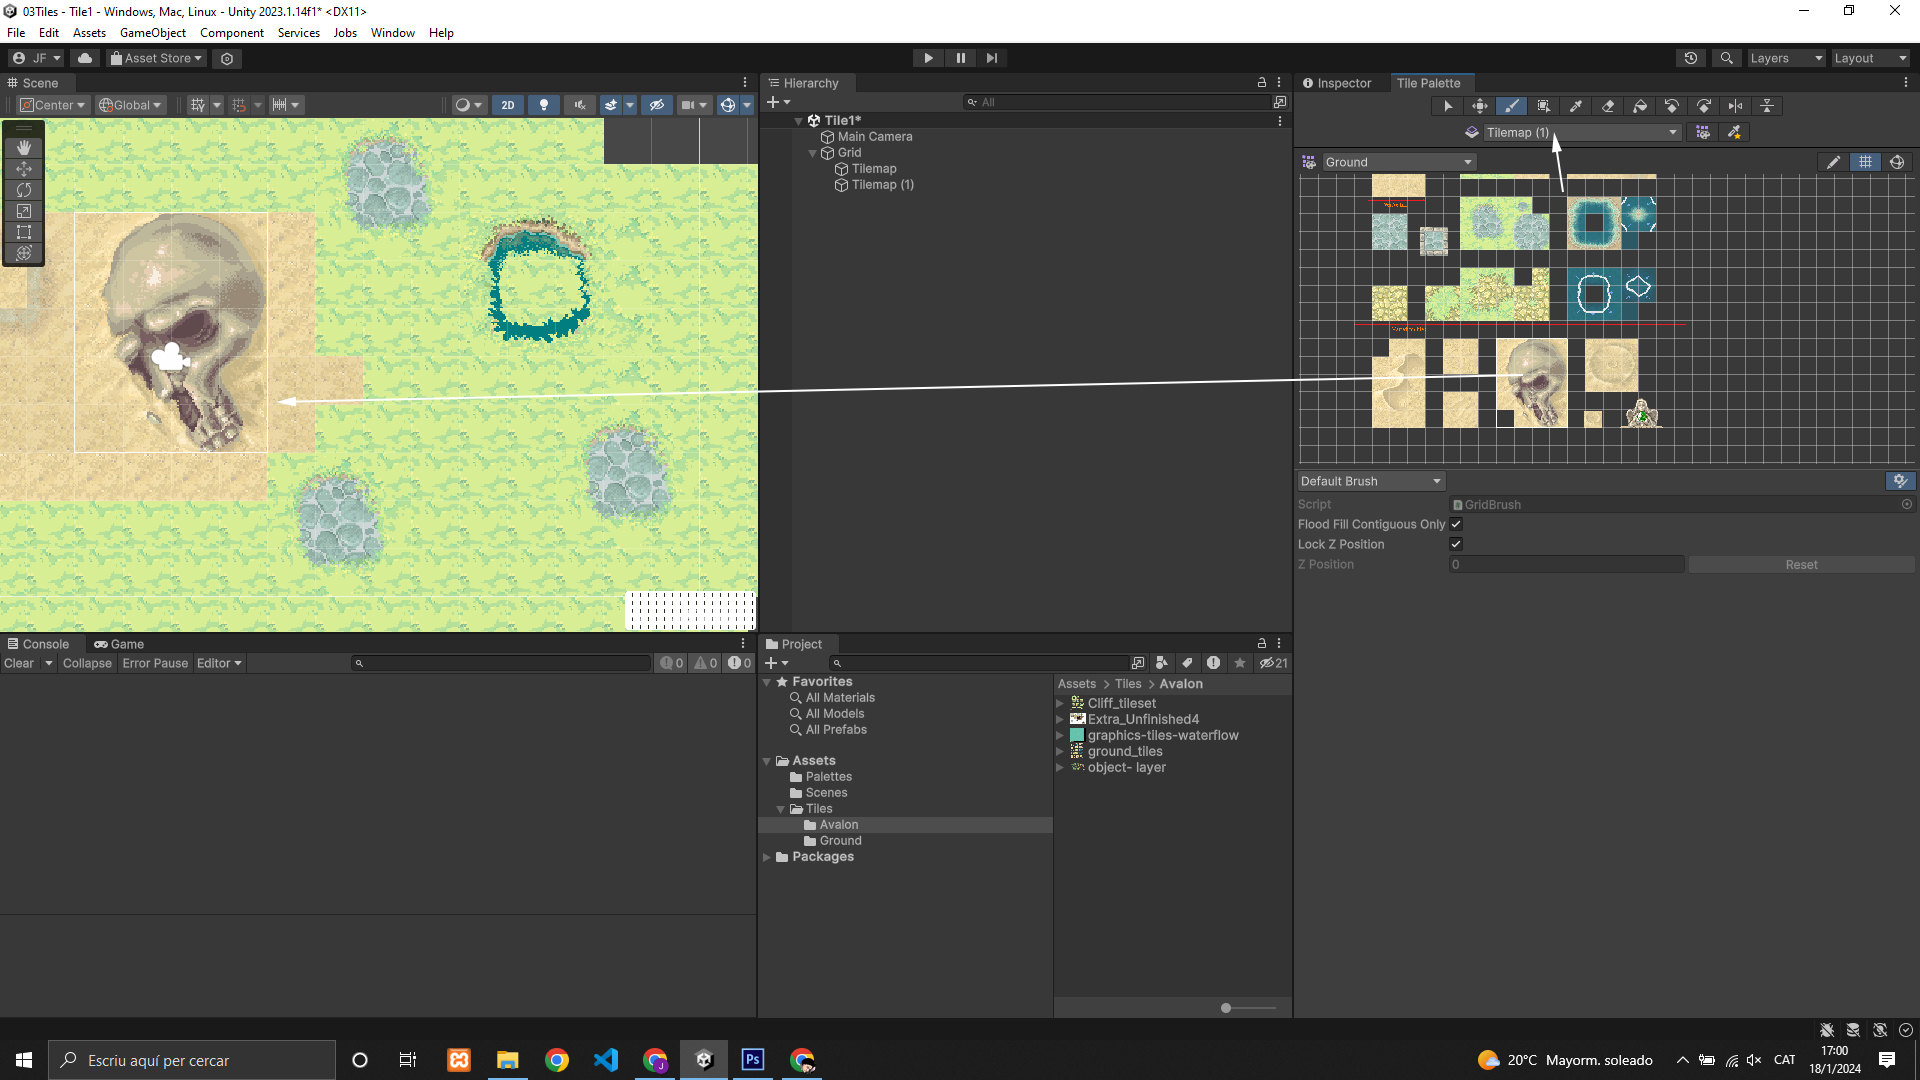Screen dimensions: 1920x1080
Task: Uncheck Flood Fill Contiguous Only
Action: (1456, 524)
